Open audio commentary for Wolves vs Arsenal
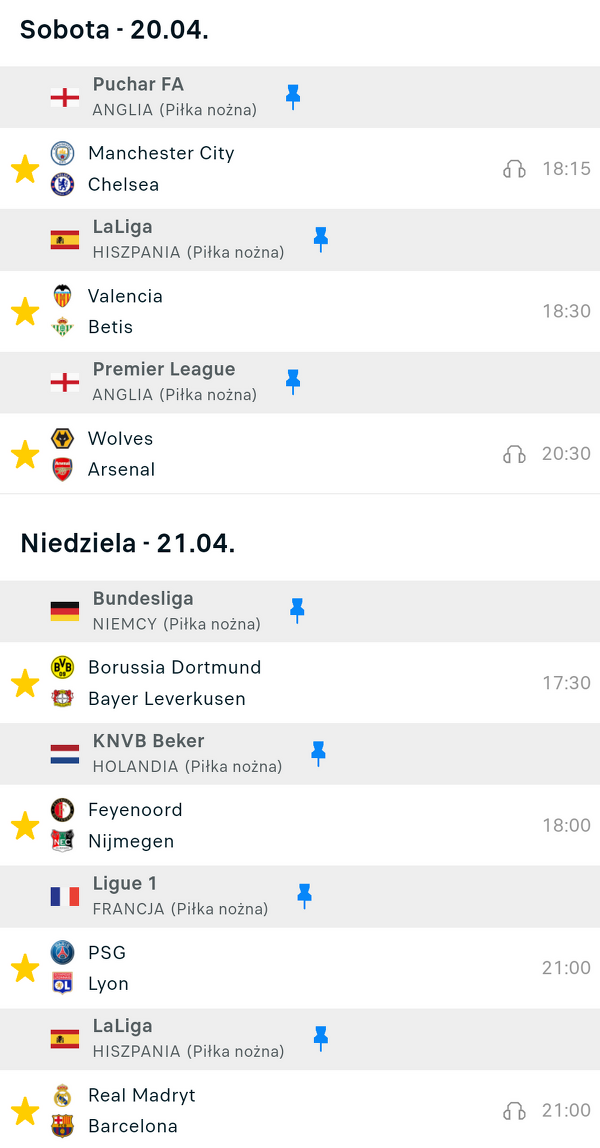 [x=514, y=454]
